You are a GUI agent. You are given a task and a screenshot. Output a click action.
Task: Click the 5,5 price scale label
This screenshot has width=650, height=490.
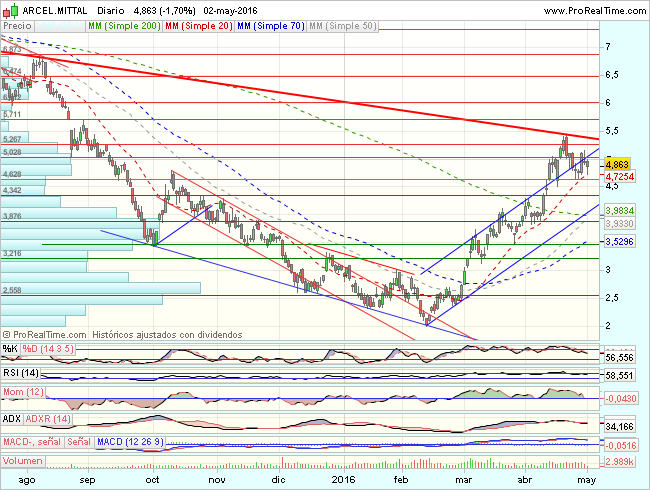tap(611, 131)
